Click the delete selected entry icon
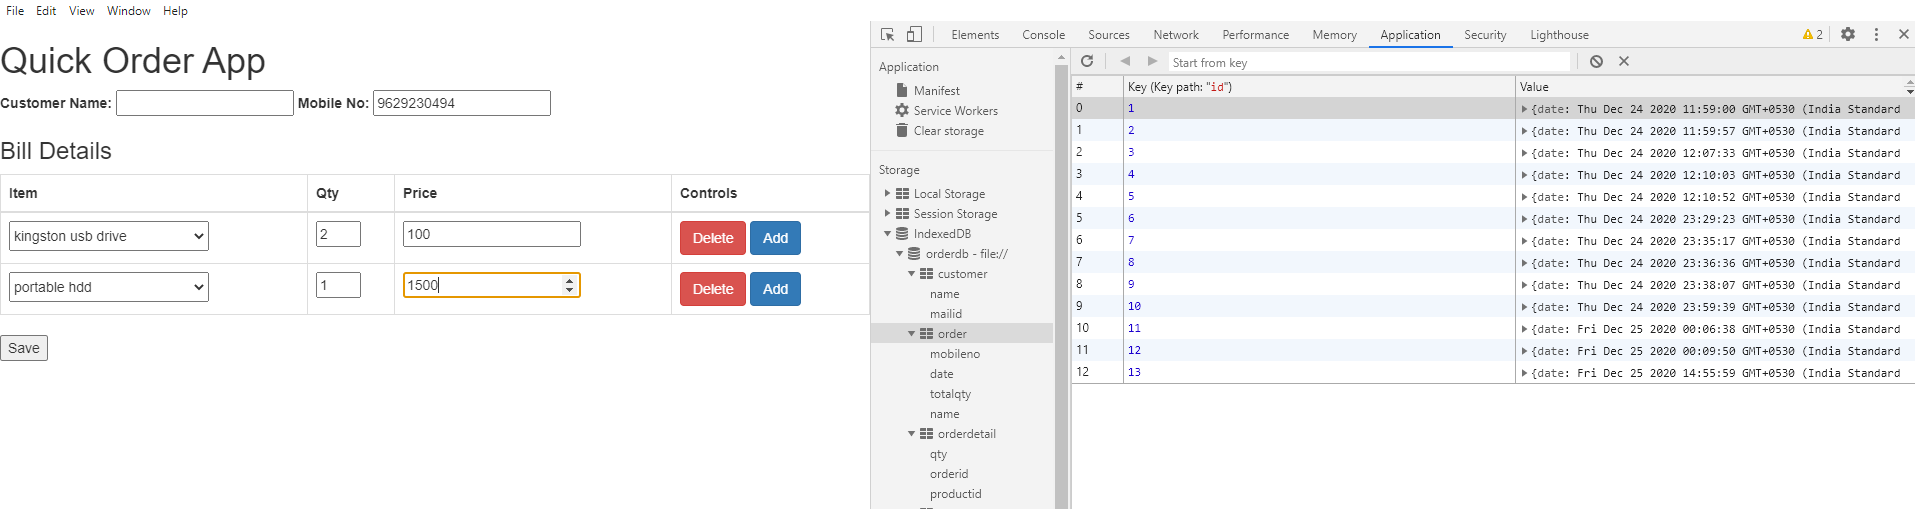The image size is (1915, 509). coord(1624,61)
